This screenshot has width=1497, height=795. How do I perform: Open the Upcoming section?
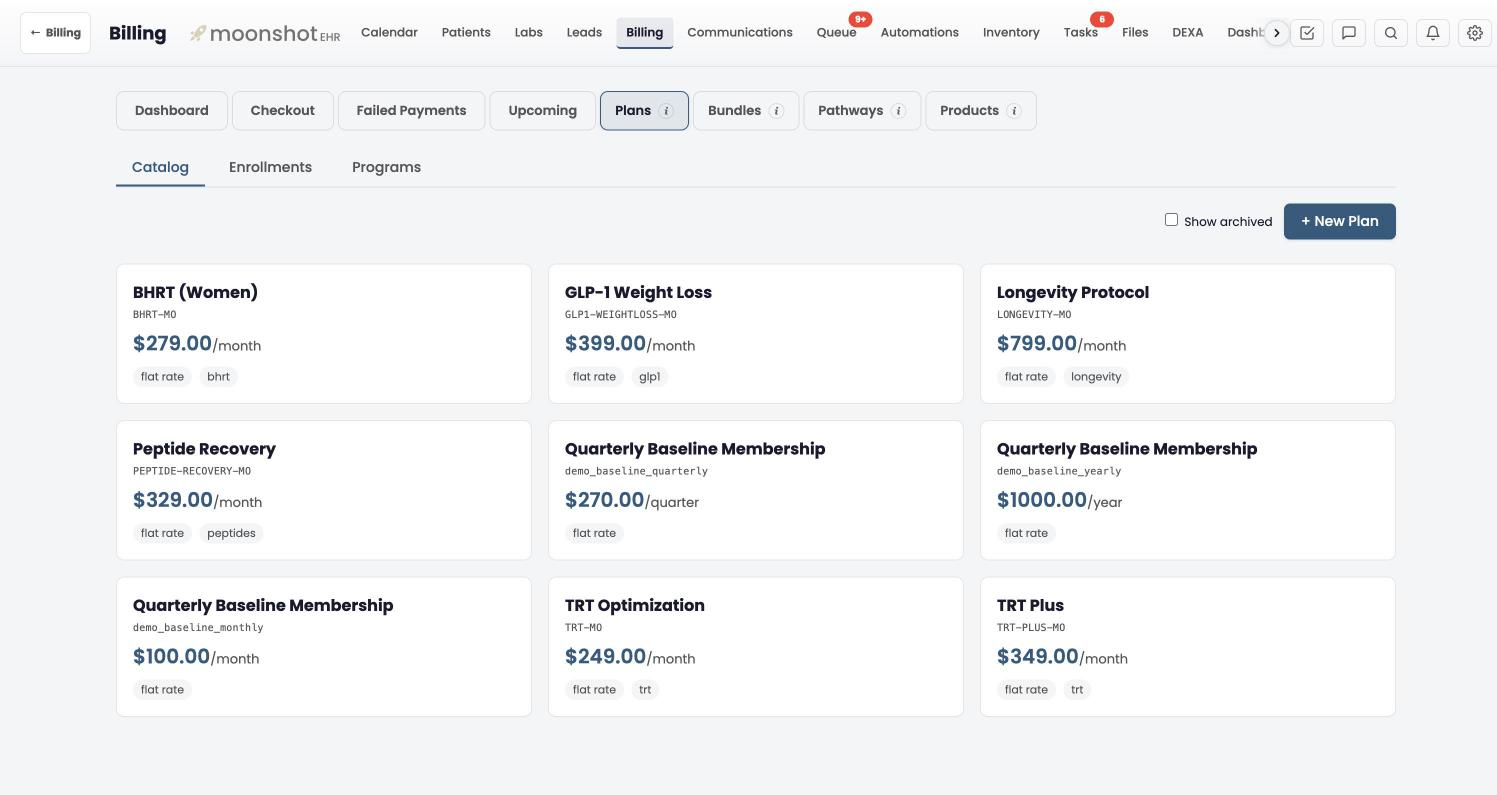point(542,111)
